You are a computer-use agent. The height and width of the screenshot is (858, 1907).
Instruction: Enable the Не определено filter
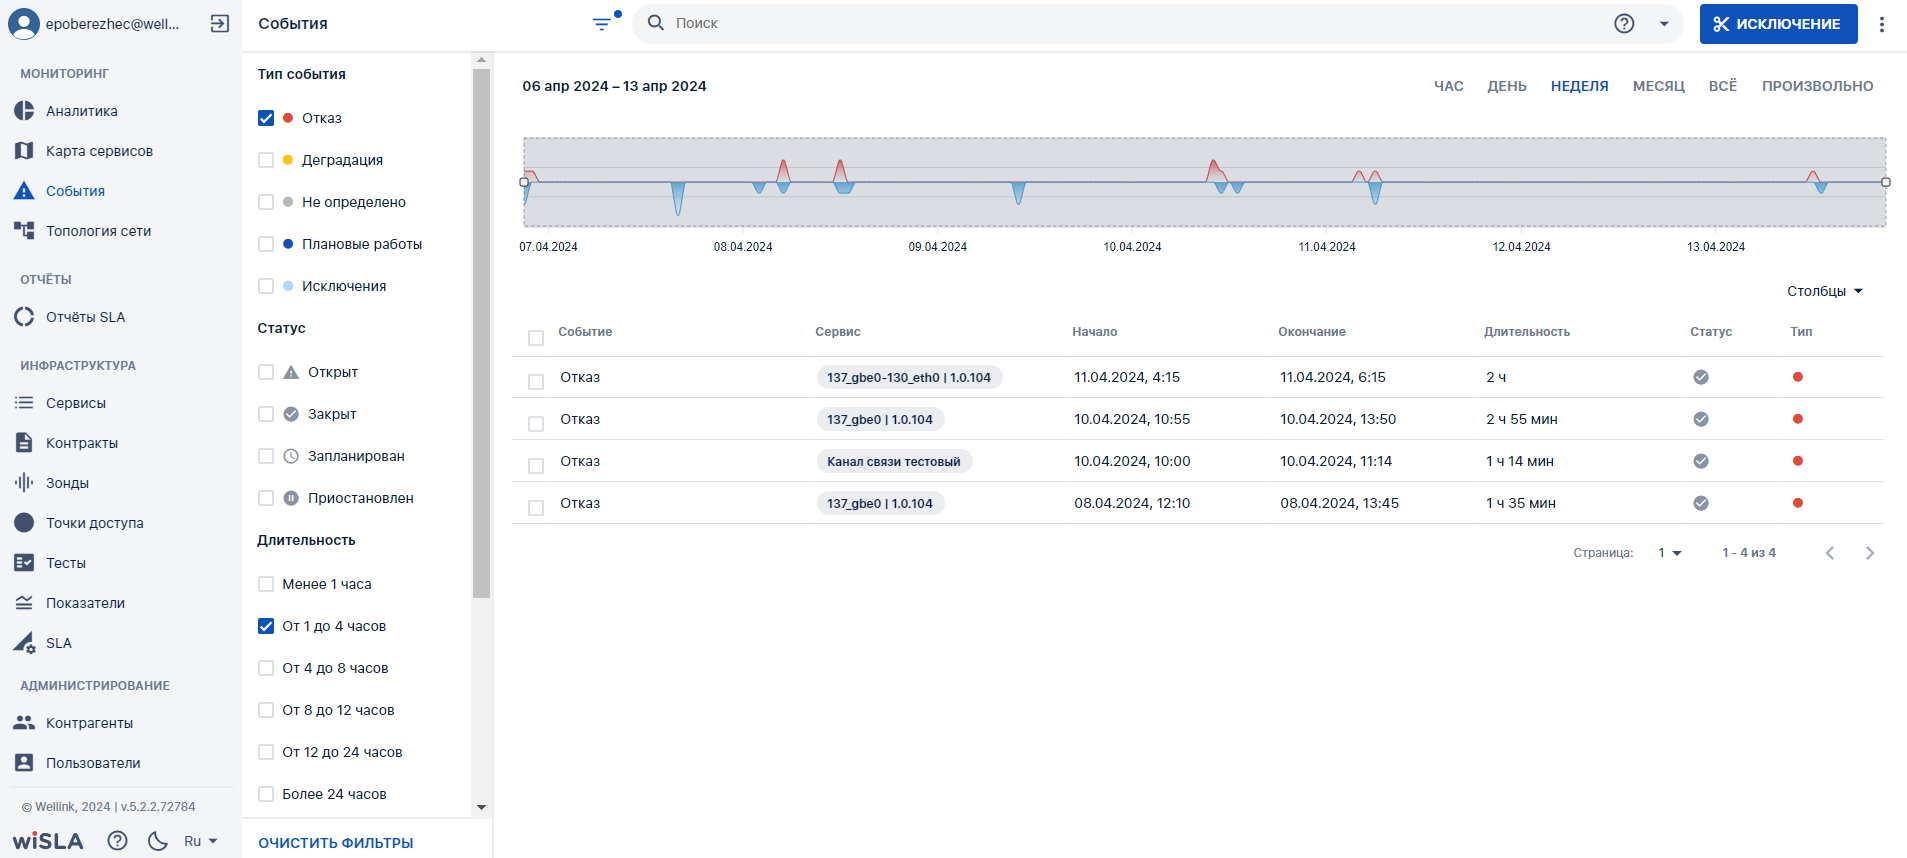(266, 202)
